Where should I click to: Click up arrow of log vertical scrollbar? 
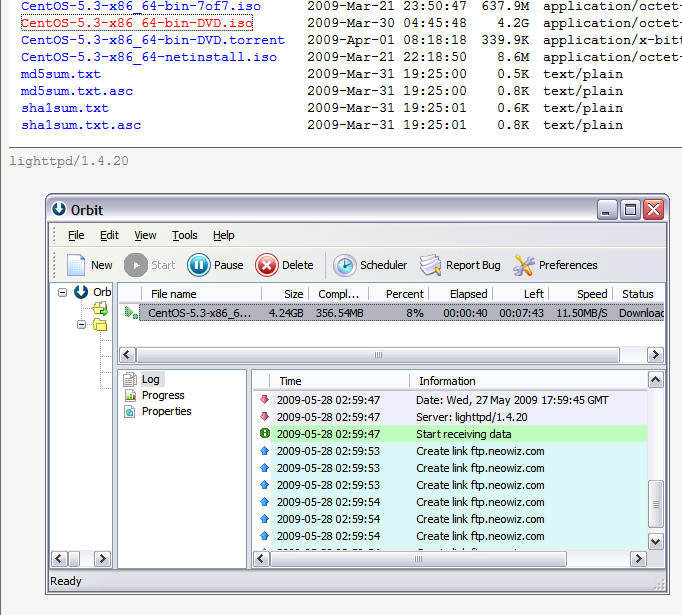coord(655,380)
